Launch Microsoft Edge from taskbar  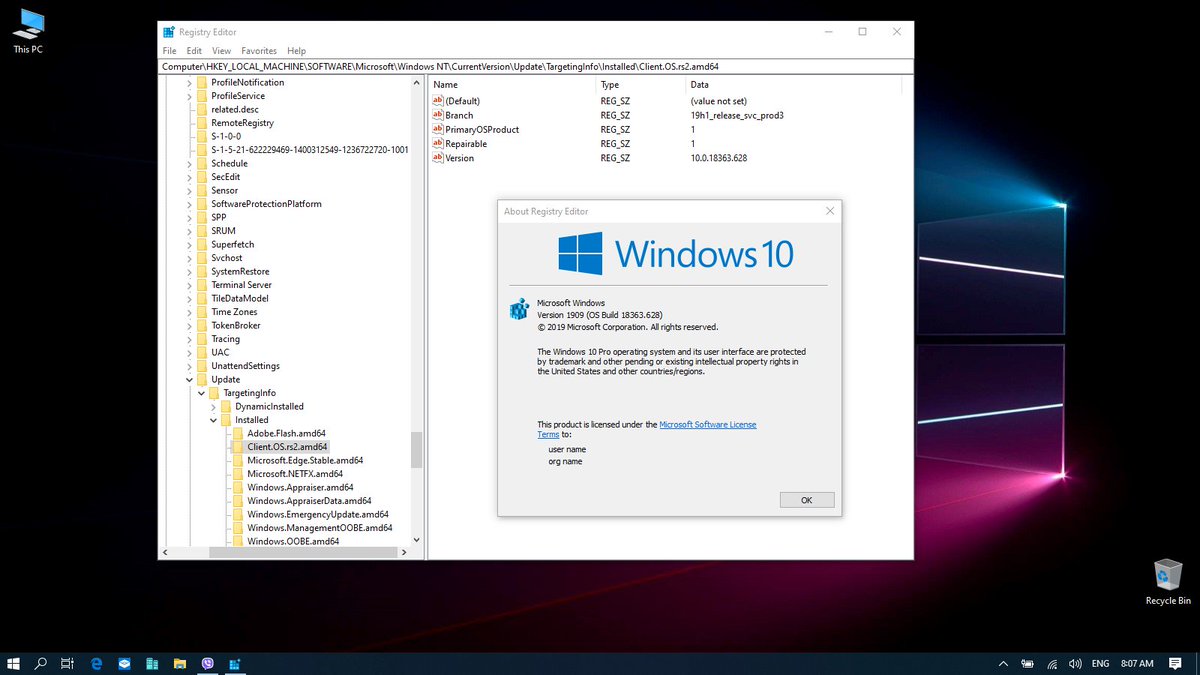pos(97,663)
